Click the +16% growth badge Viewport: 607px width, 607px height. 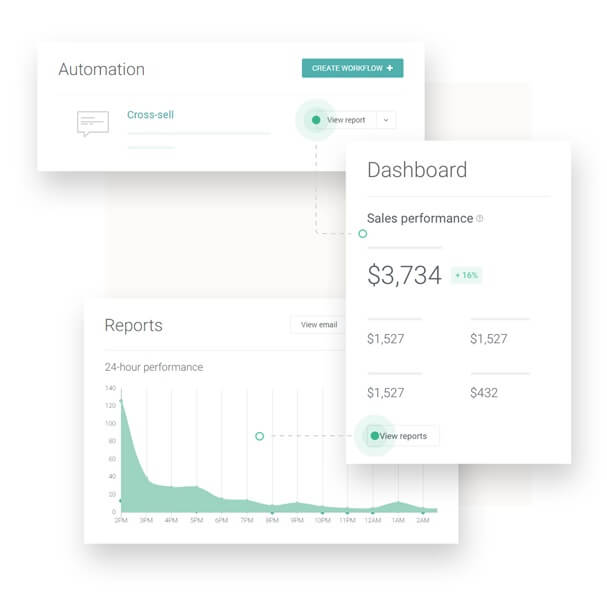click(466, 275)
